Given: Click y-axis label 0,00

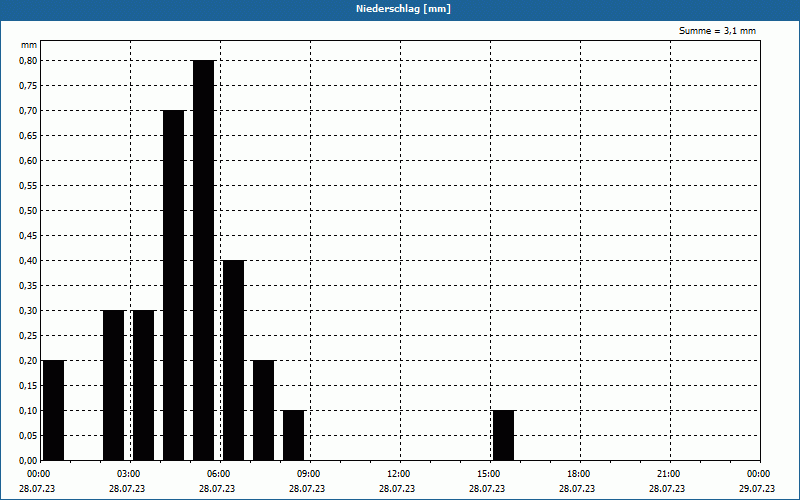Looking at the screenshot, I should tap(28, 461).
